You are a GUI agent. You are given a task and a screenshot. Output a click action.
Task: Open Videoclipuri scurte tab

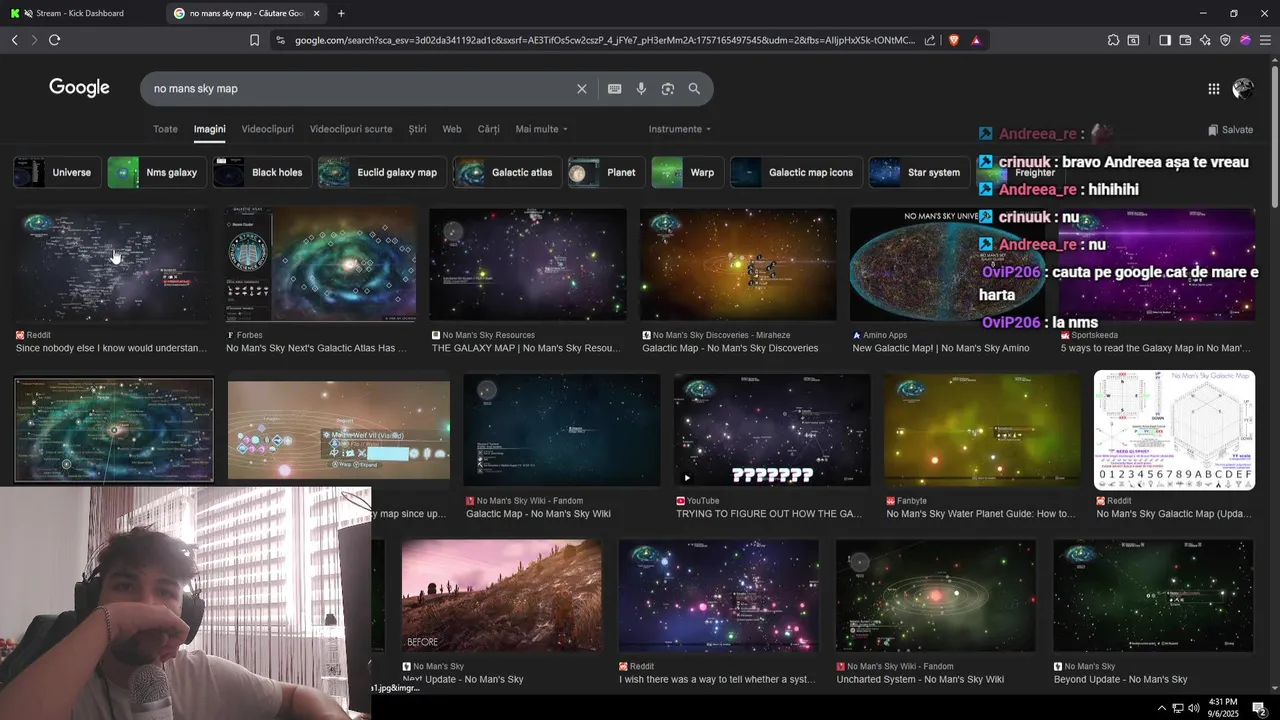351,129
